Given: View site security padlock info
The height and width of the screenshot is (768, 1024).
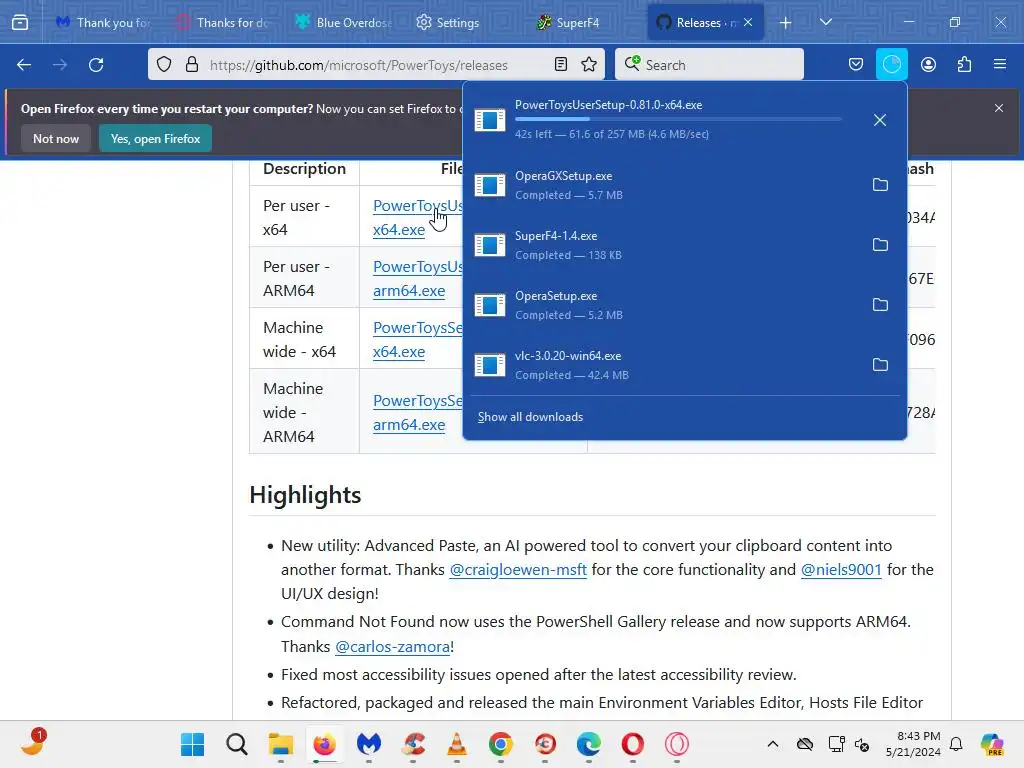Looking at the screenshot, I should coord(191,65).
